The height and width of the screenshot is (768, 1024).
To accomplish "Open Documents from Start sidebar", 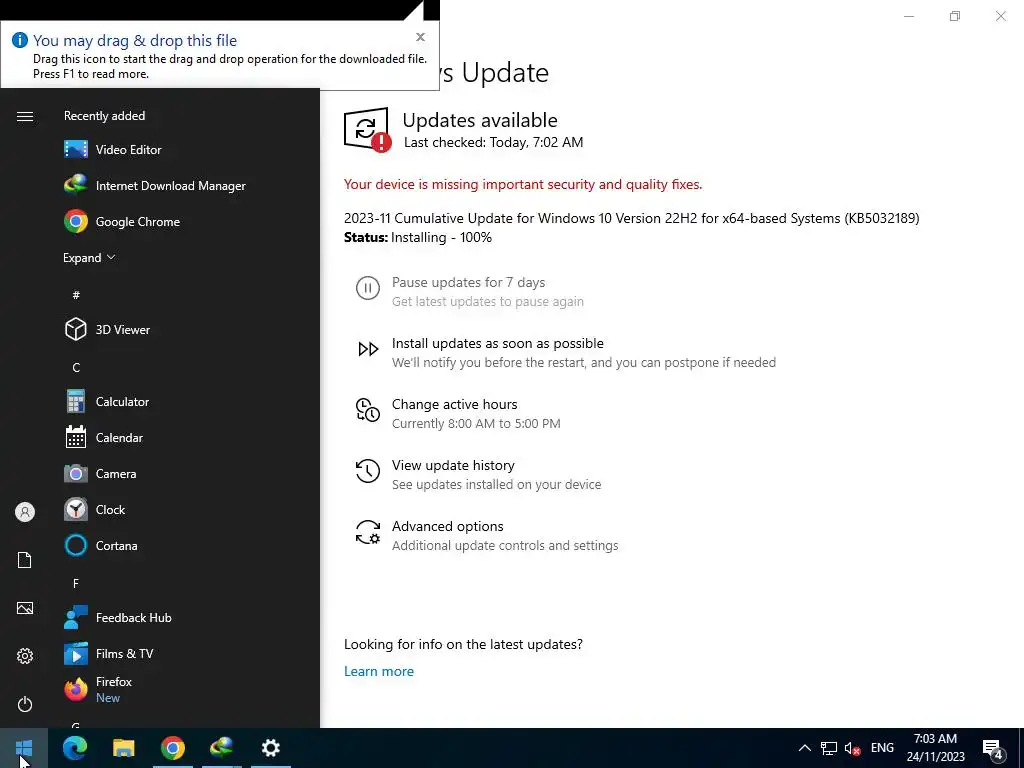I will [x=25, y=560].
